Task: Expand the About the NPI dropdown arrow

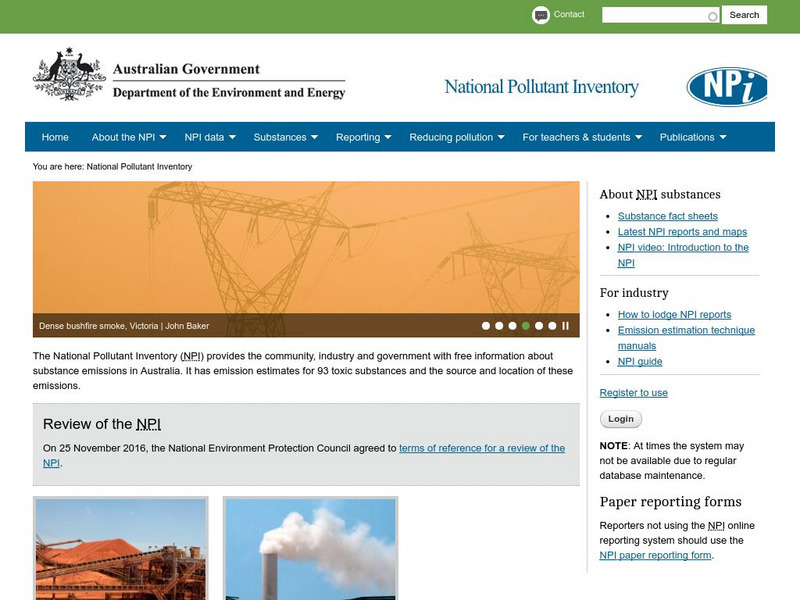Action: click(163, 137)
